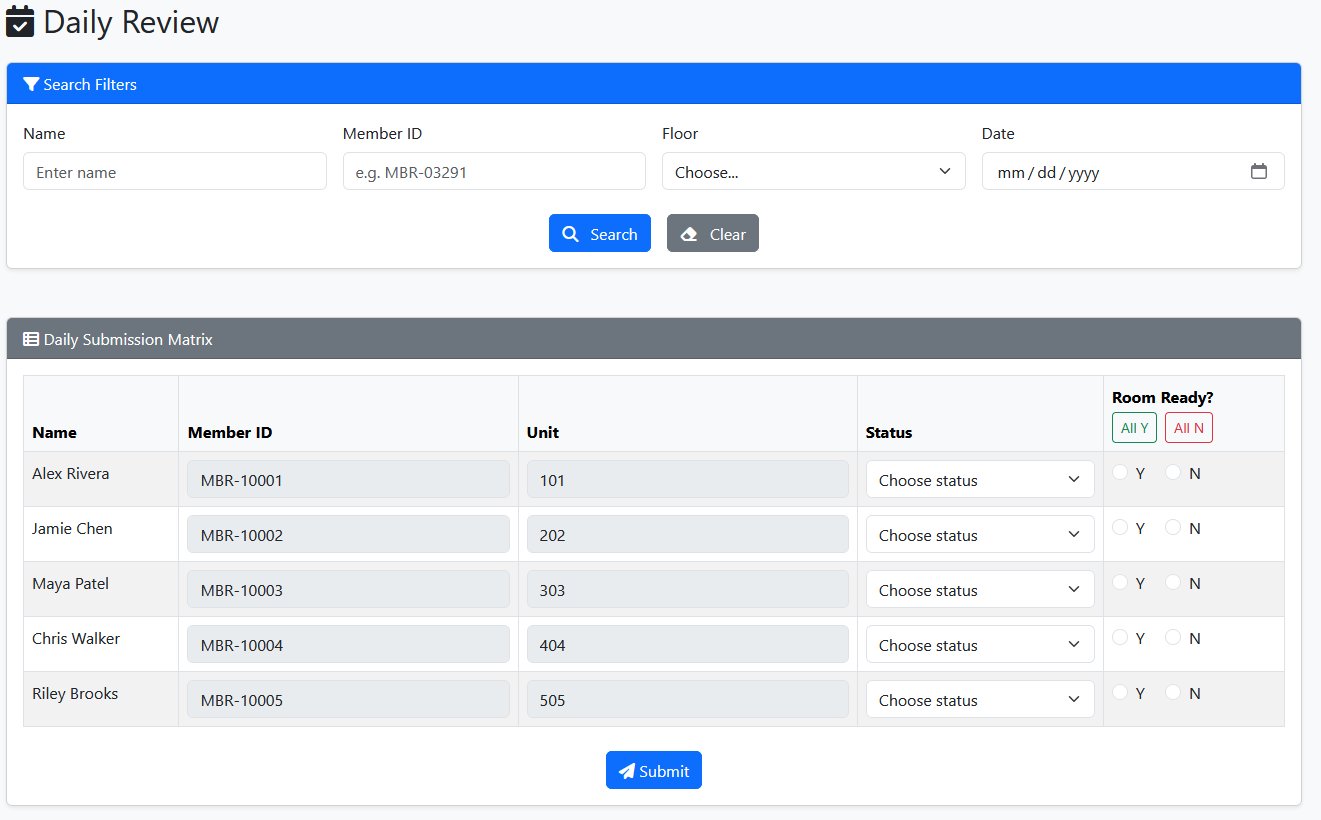
Task: Select N for Chris Walker's Room Ready
Action: [x=1175, y=637]
